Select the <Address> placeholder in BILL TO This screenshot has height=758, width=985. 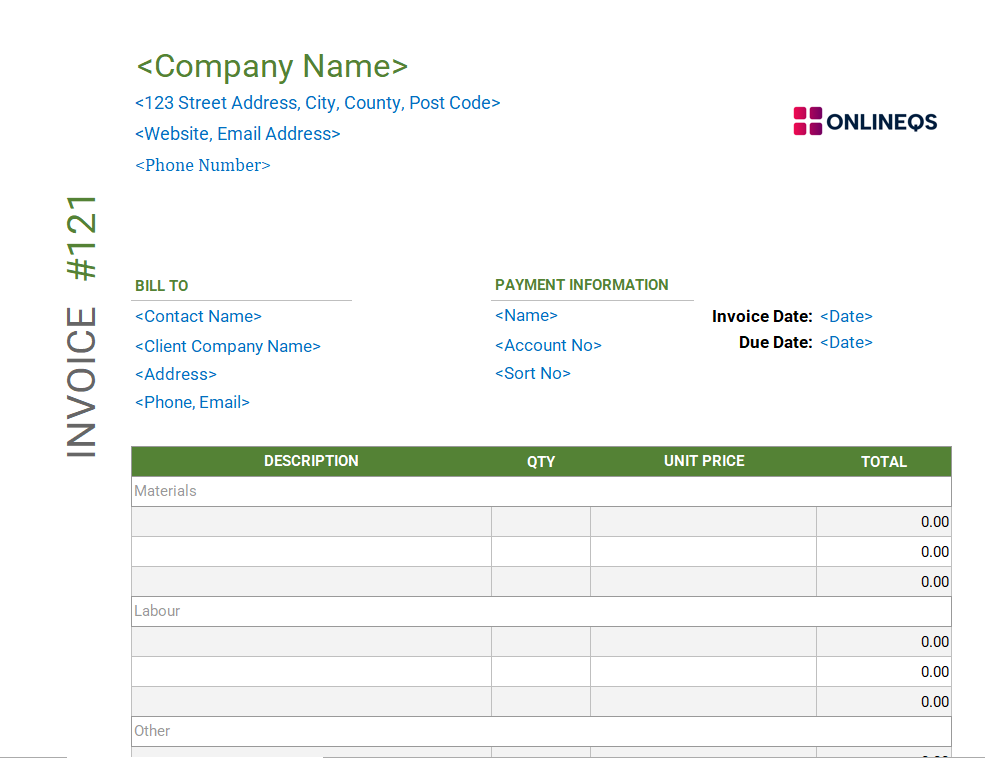tap(176, 374)
